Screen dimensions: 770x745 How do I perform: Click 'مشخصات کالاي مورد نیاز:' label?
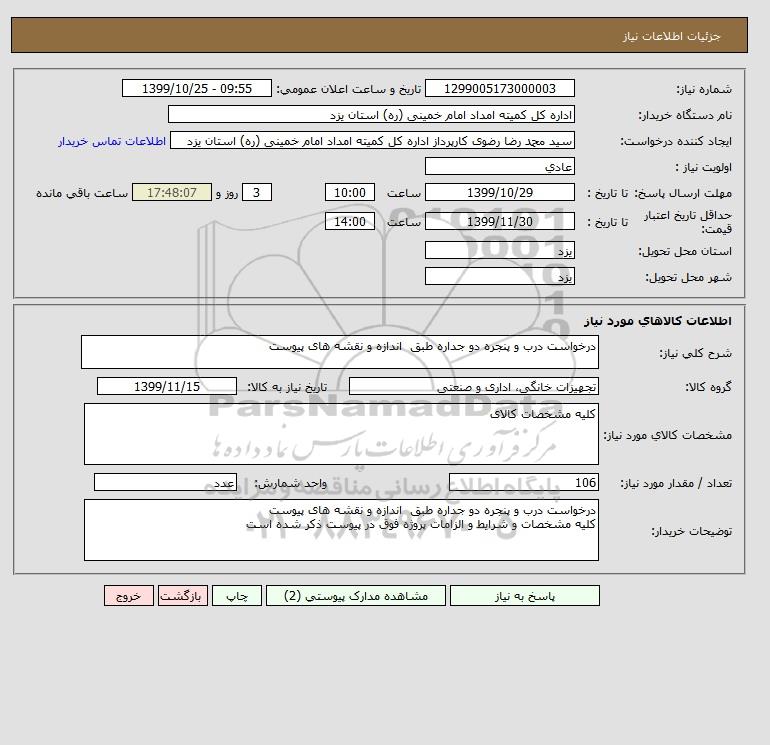click(x=668, y=435)
